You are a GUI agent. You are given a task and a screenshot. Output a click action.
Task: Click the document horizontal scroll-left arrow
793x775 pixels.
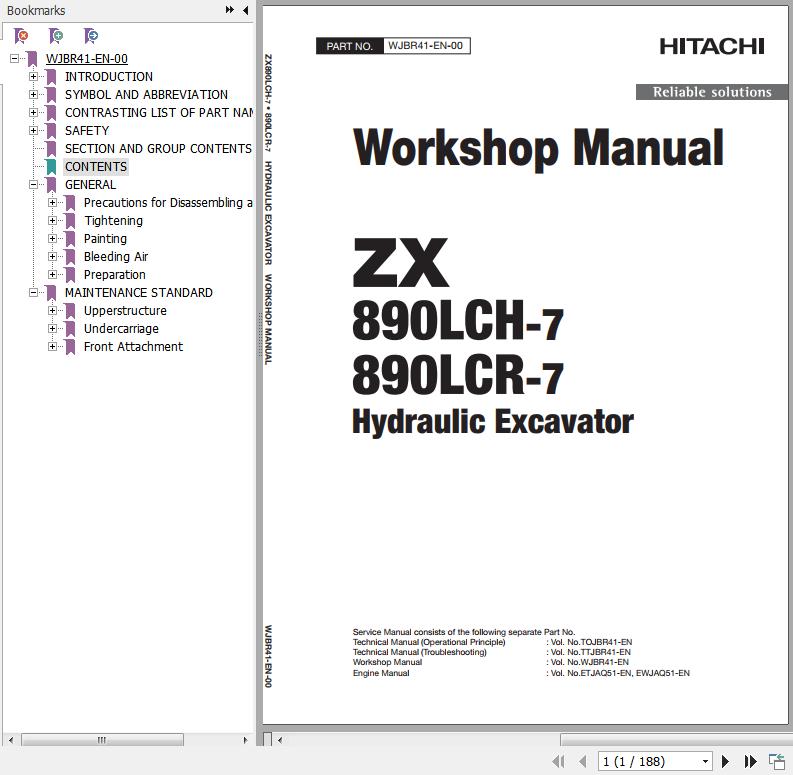280,740
